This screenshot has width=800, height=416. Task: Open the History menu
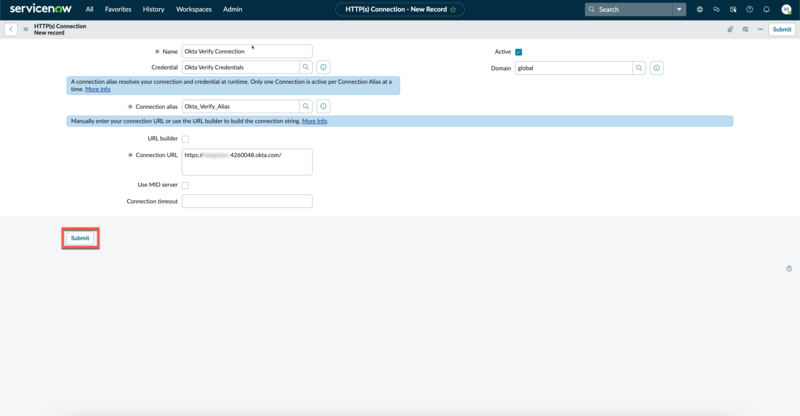pyautogui.click(x=154, y=9)
